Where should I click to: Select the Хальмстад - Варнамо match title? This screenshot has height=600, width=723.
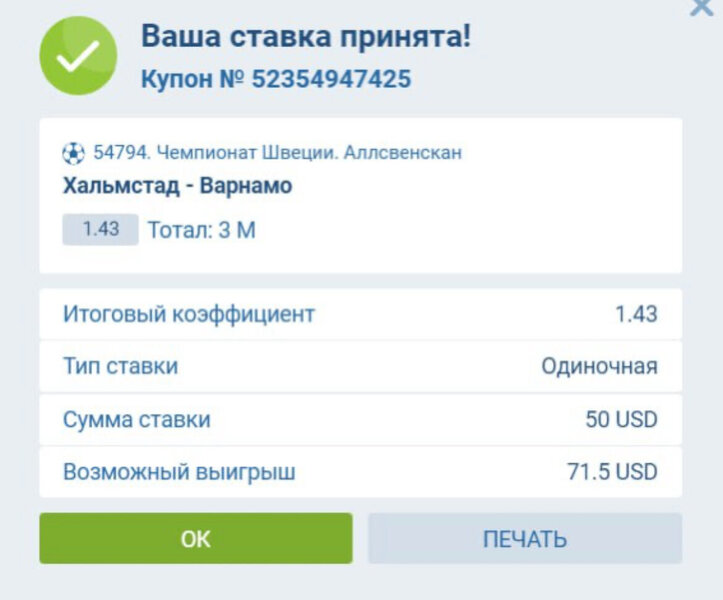point(177,186)
